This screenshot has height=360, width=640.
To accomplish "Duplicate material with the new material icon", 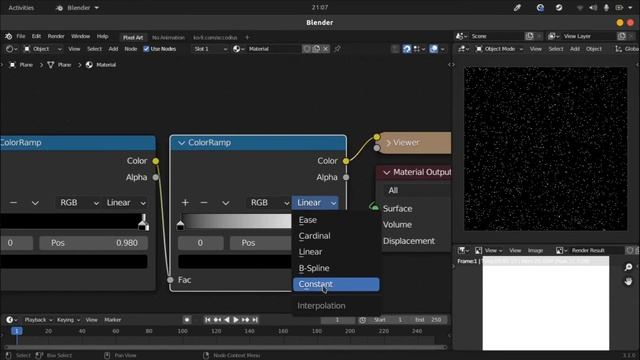I will coord(316,49).
